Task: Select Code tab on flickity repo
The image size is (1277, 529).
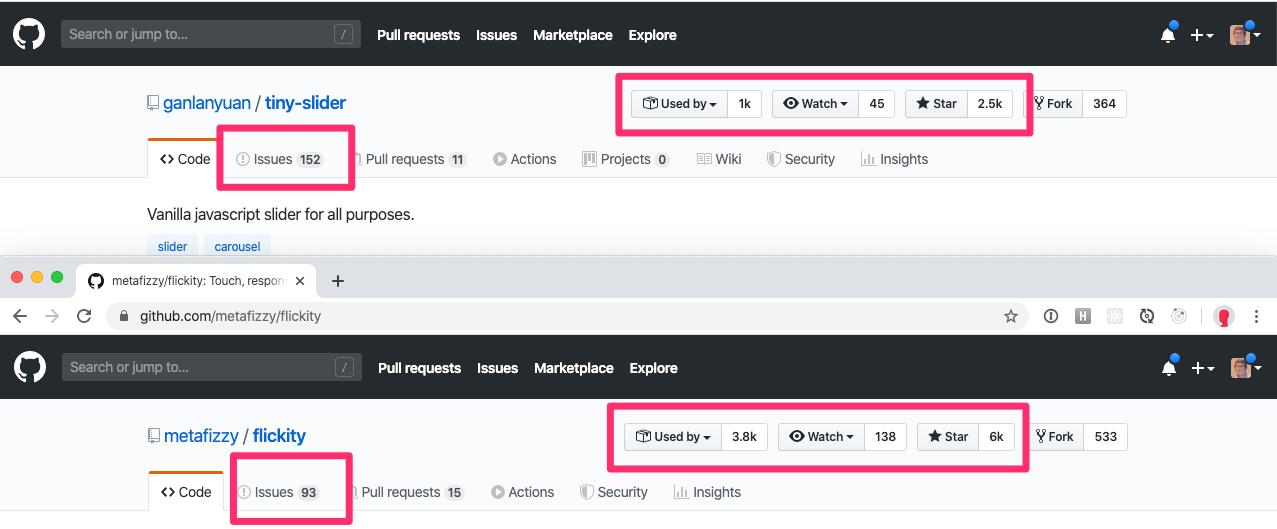Action: [186, 492]
